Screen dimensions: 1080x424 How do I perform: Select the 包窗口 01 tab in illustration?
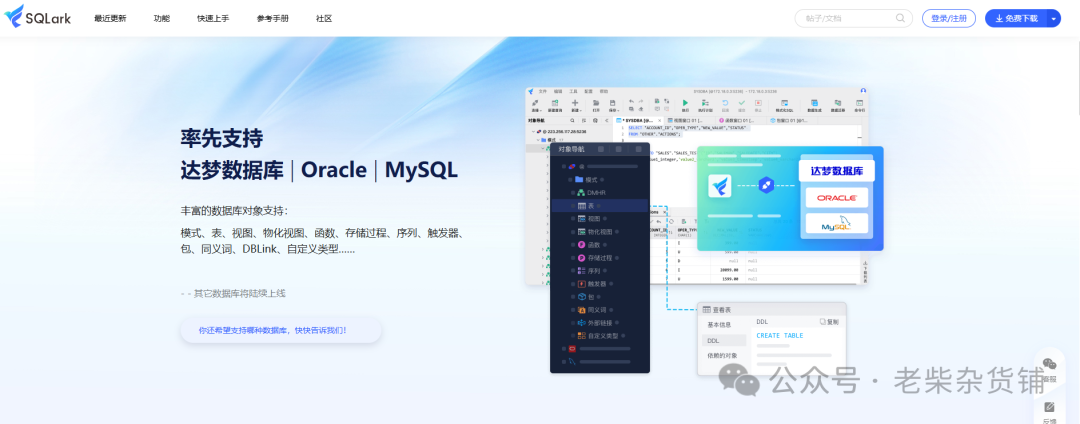coord(792,120)
